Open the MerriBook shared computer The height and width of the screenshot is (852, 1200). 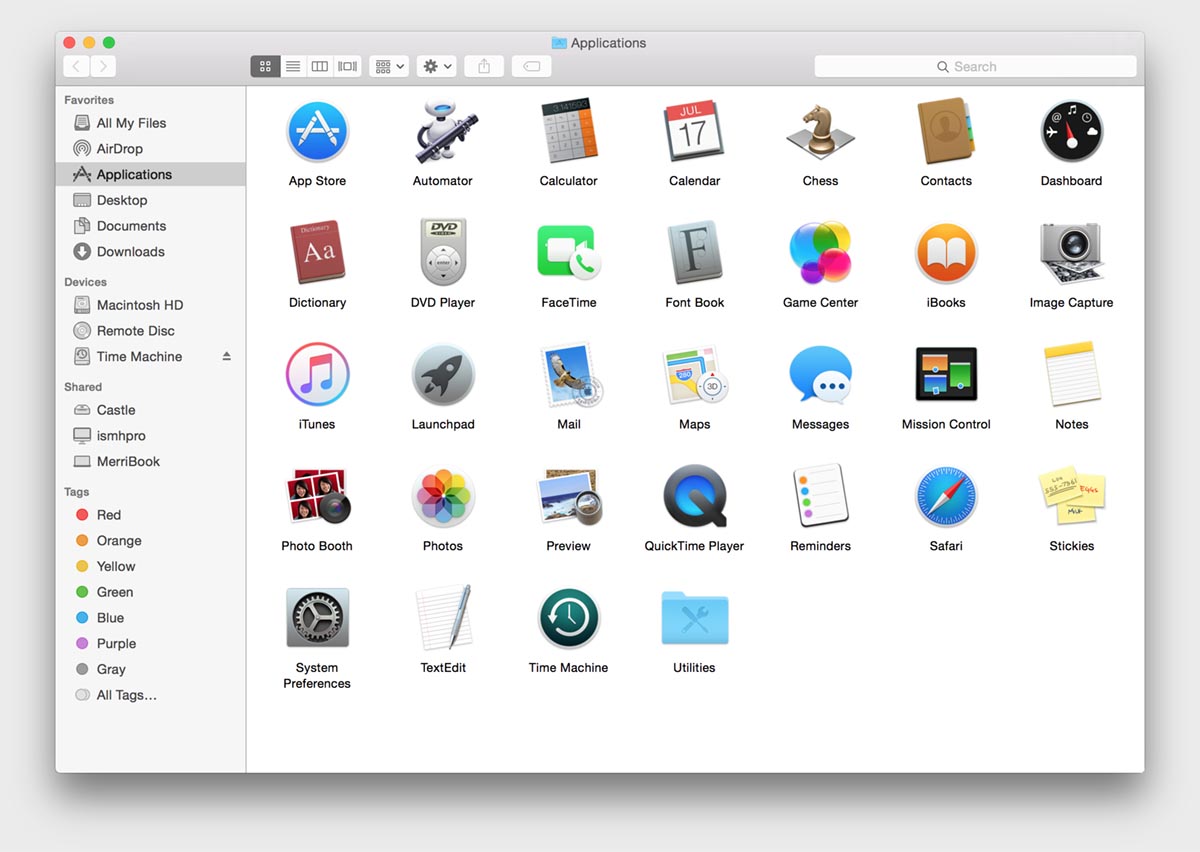[150, 462]
